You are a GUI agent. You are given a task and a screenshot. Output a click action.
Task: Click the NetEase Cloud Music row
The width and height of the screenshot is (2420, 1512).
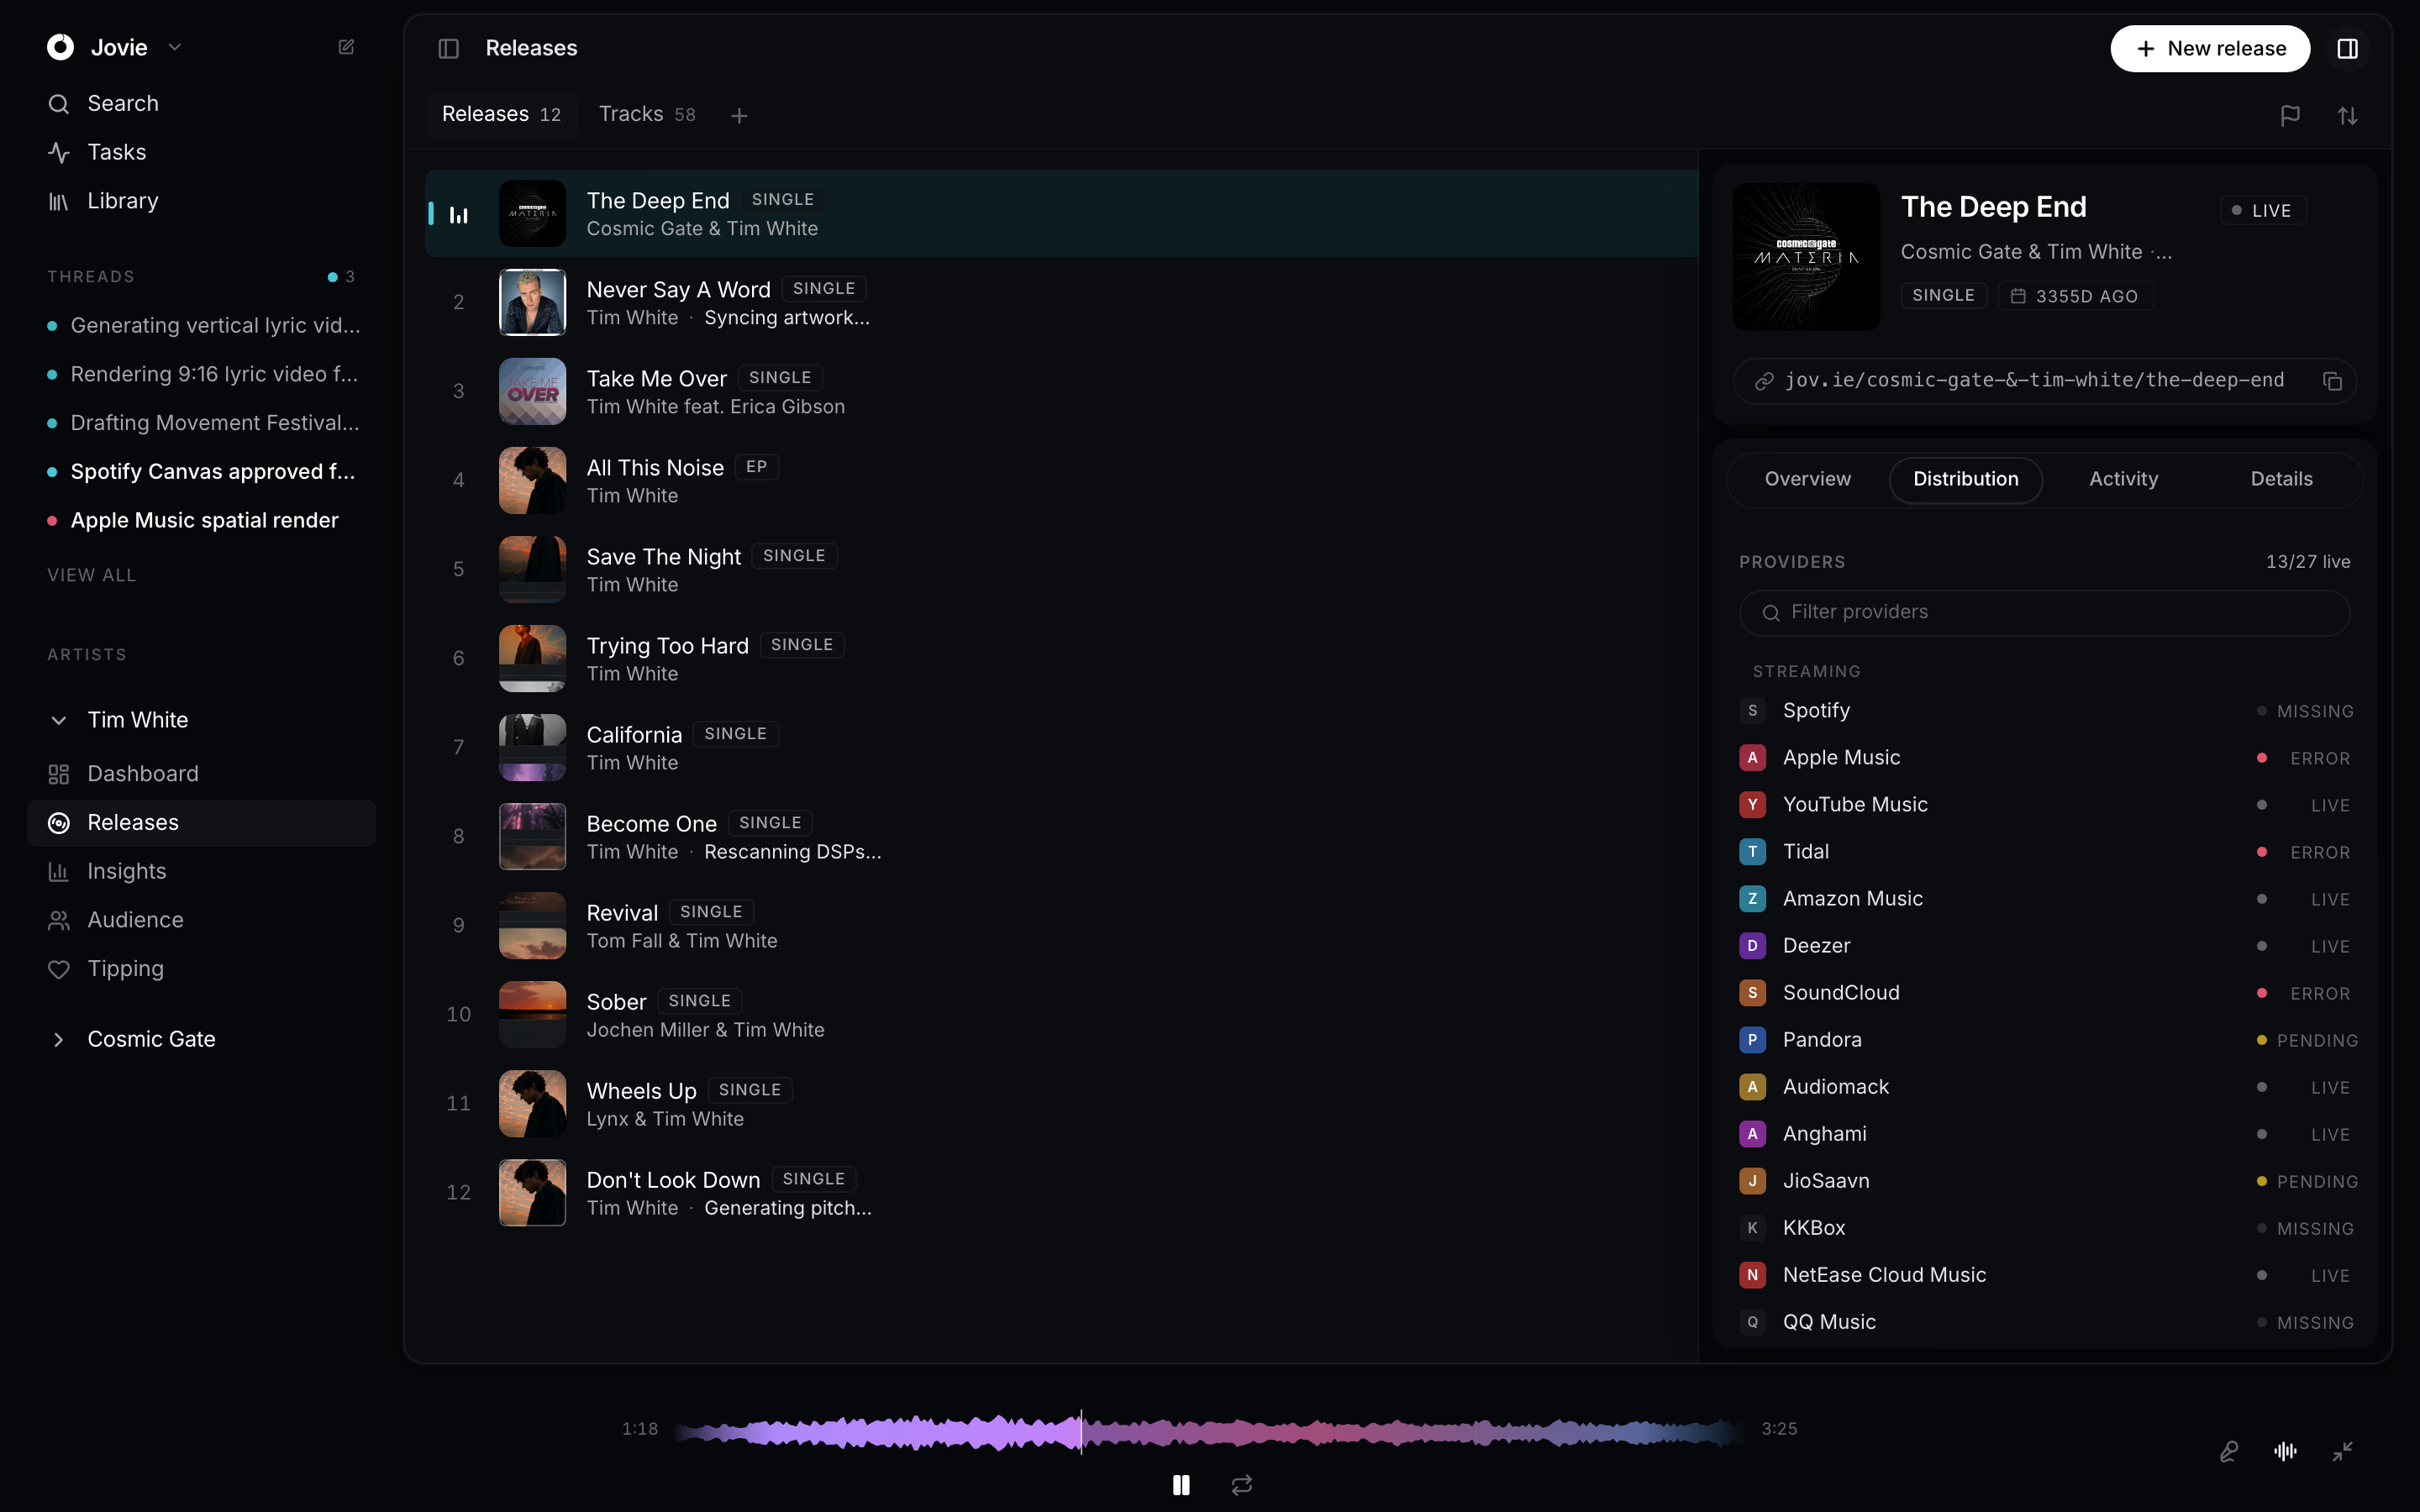point(2045,1275)
